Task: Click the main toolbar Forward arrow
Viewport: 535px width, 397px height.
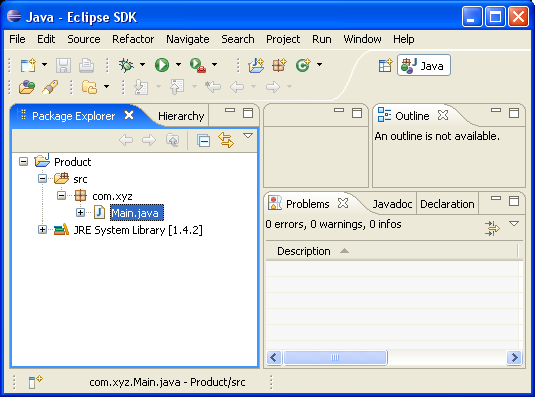Action: [273, 87]
